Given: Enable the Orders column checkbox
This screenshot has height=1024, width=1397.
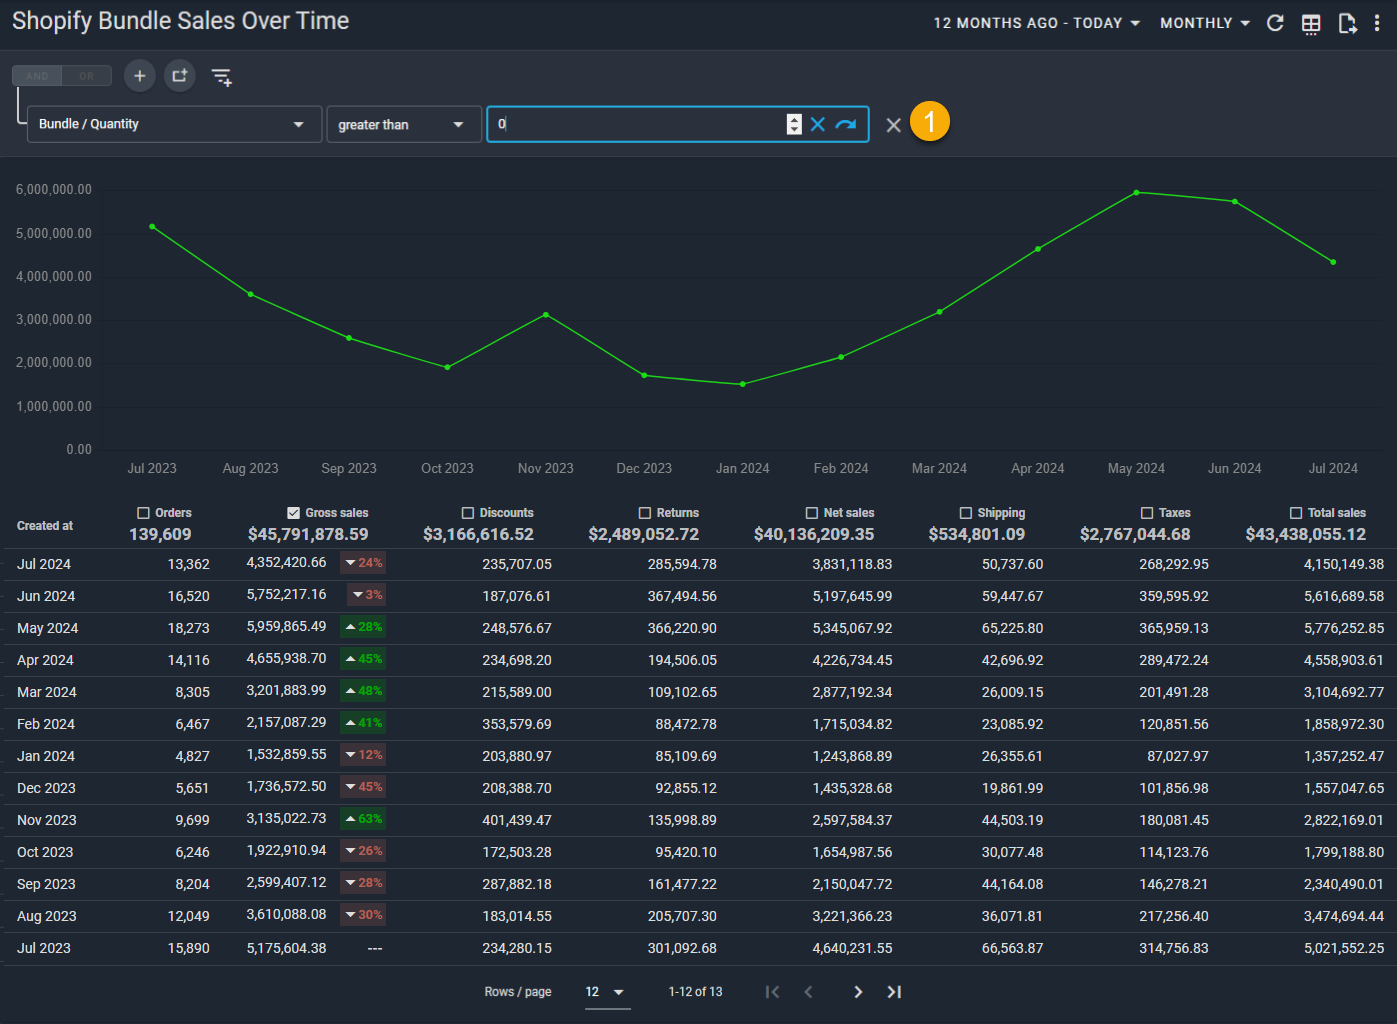Looking at the screenshot, I should tap(144, 513).
